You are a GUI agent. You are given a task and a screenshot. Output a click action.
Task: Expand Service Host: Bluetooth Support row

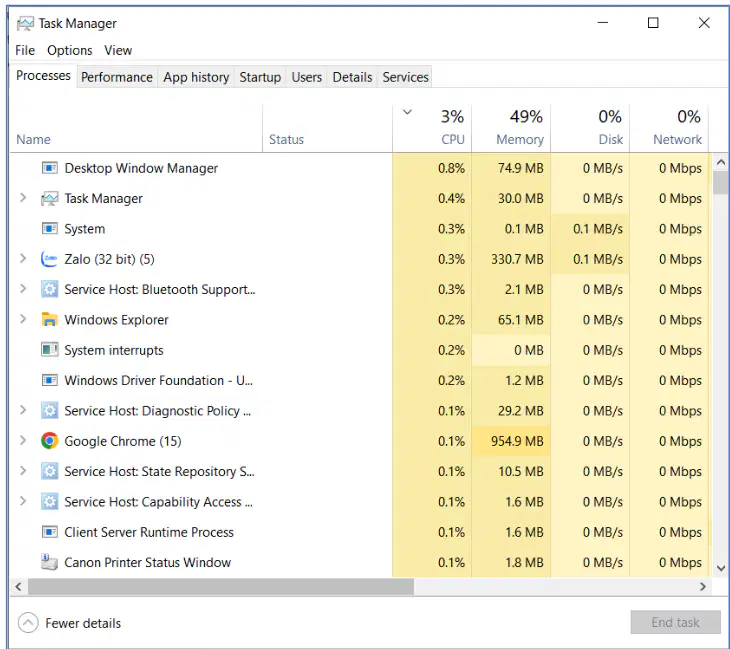[23, 289]
